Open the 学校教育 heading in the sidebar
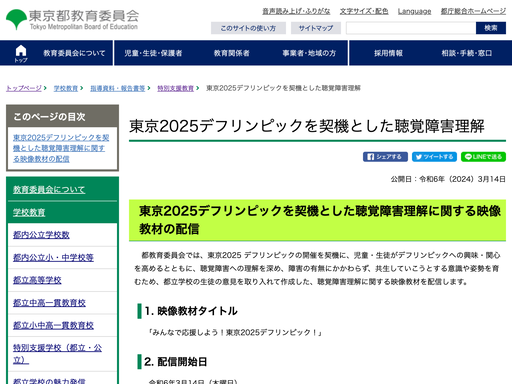 click(x=29, y=212)
